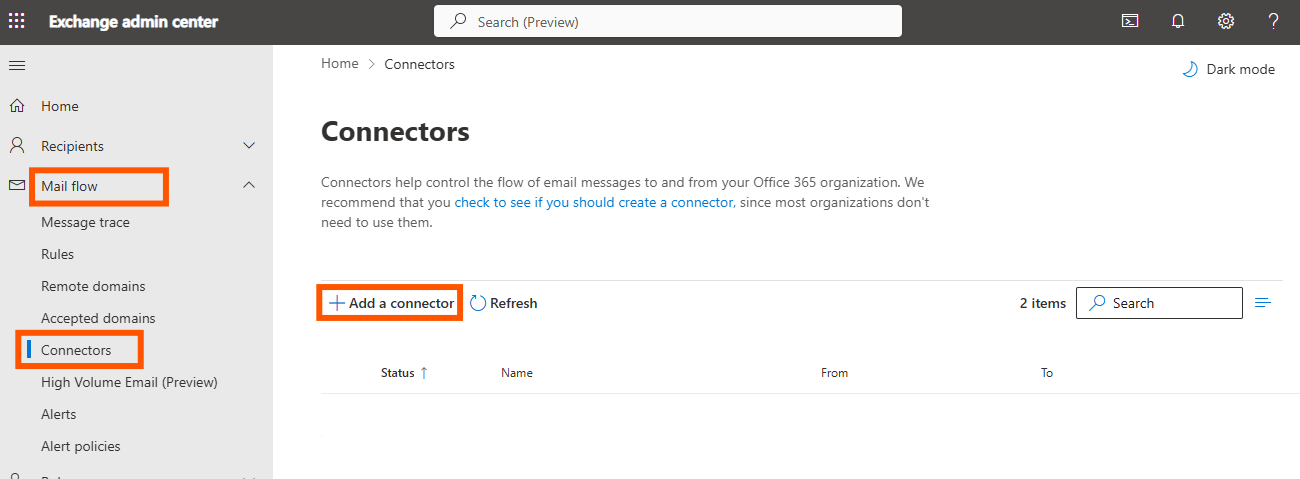
Task: Expand the Recipients section chevron
Action: click(249, 146)
